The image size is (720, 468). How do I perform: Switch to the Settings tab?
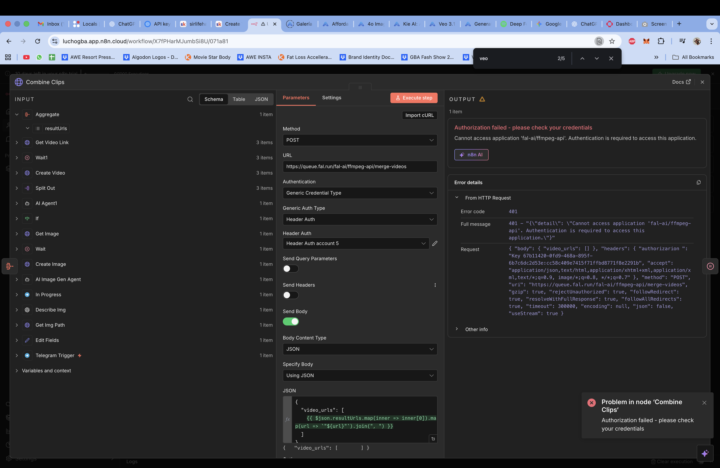point(332,98)
